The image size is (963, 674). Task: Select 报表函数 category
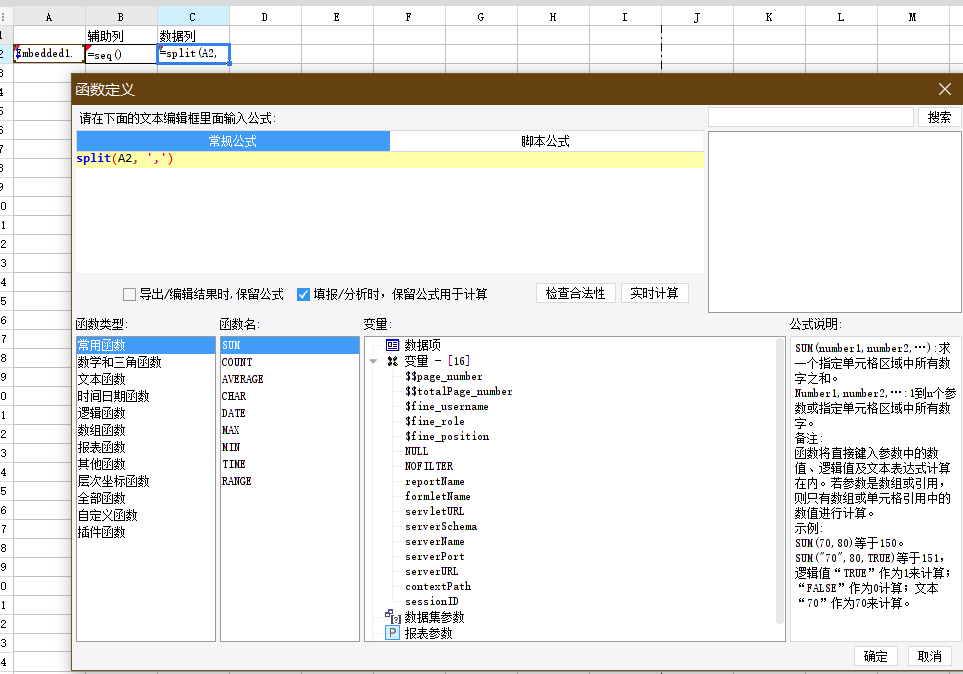pos(146,447)
